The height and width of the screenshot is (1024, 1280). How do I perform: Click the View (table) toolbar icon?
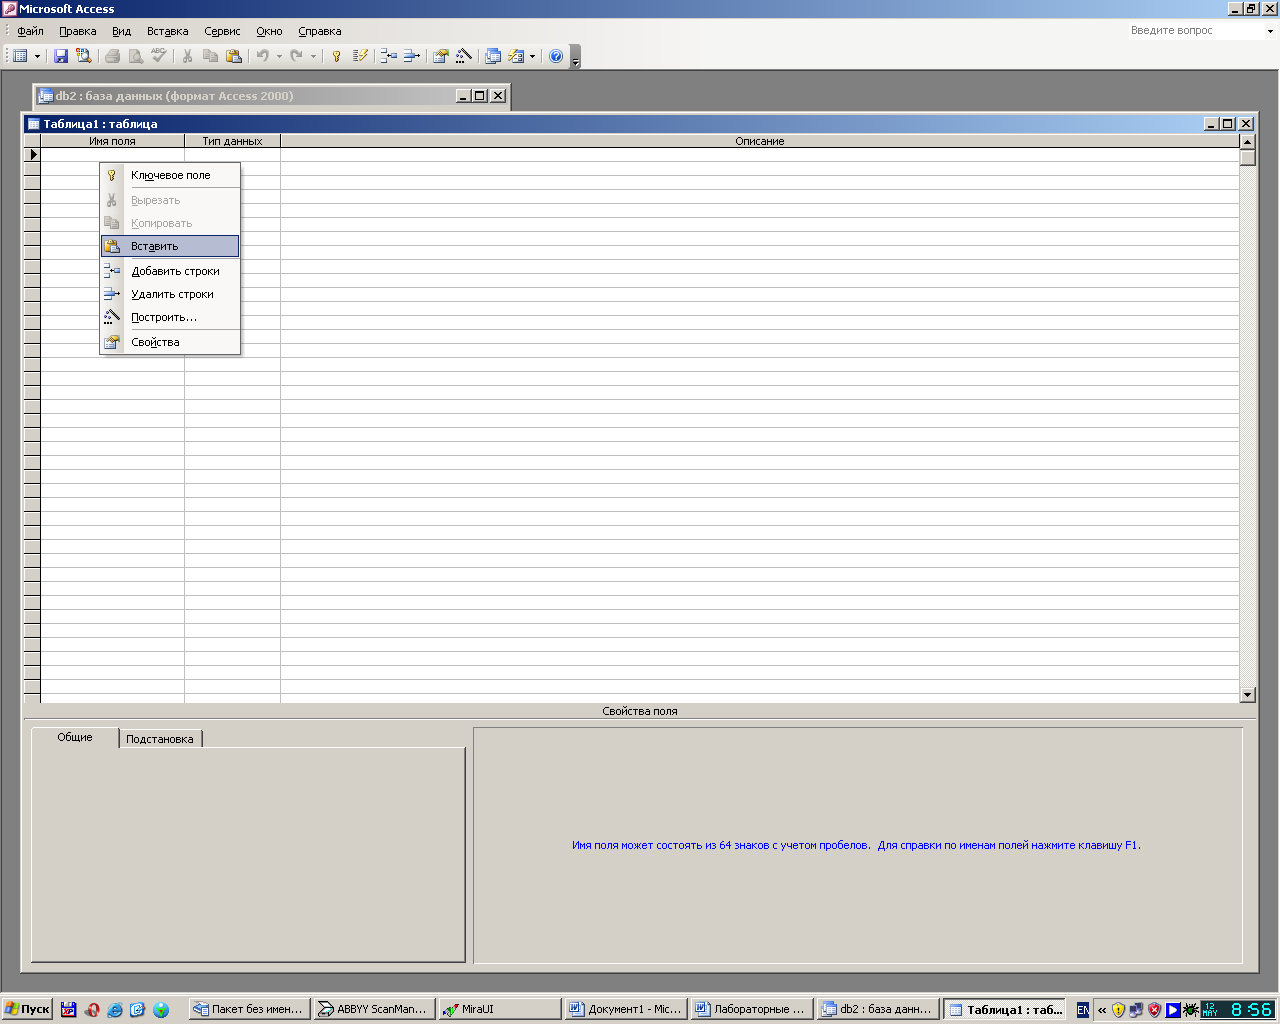pos(20,56)
